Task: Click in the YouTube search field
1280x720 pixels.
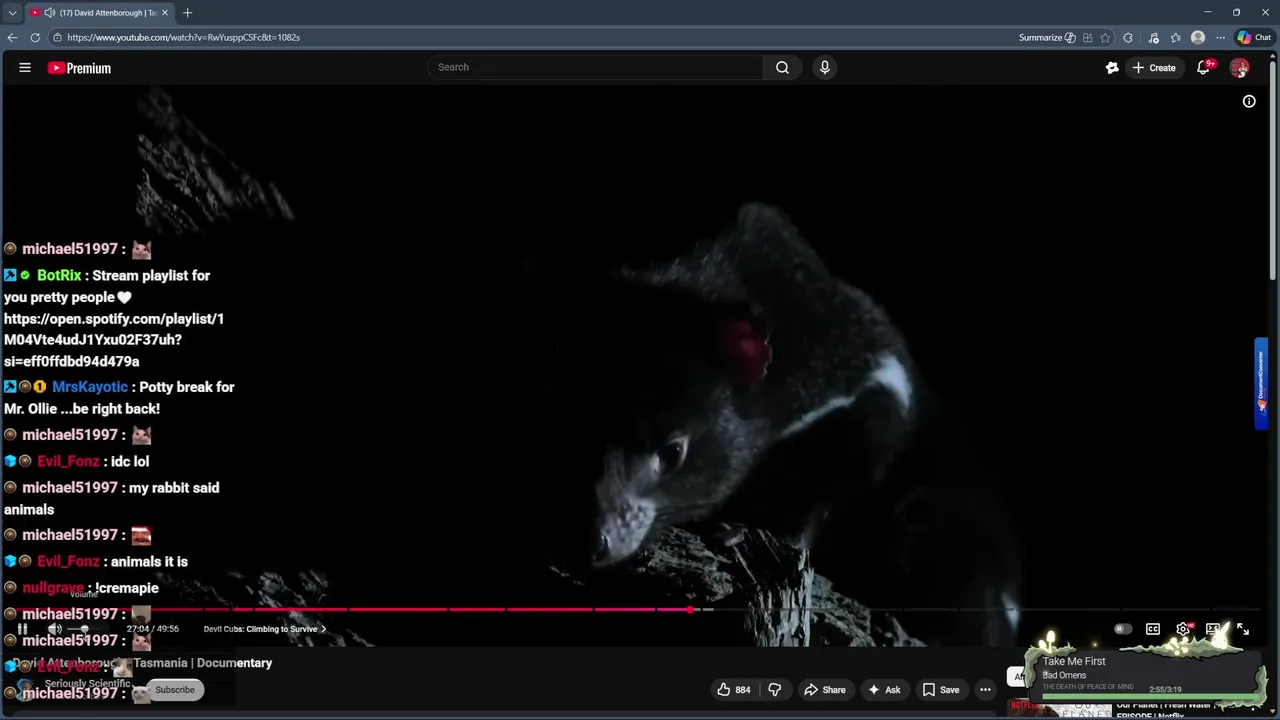Action: point(595,67)
